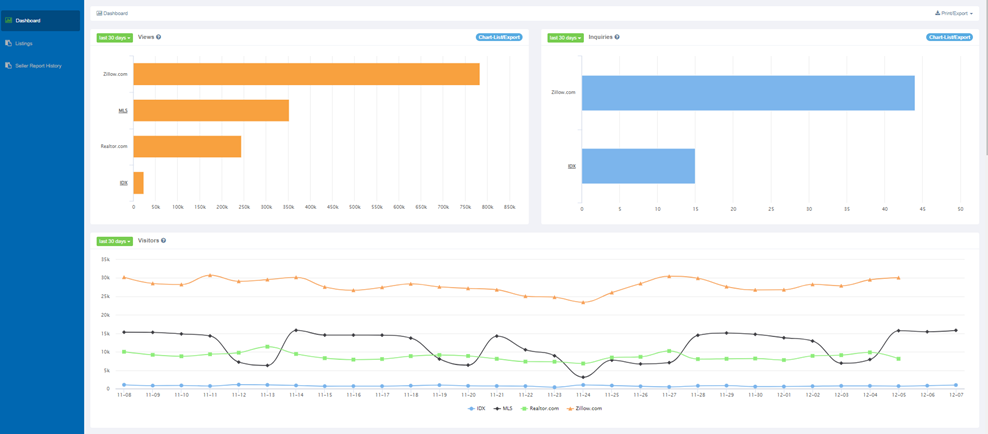Click the IDX bar in Inquiries chart
This screenshot has height=434, width=988.
[x=638, y=166]
